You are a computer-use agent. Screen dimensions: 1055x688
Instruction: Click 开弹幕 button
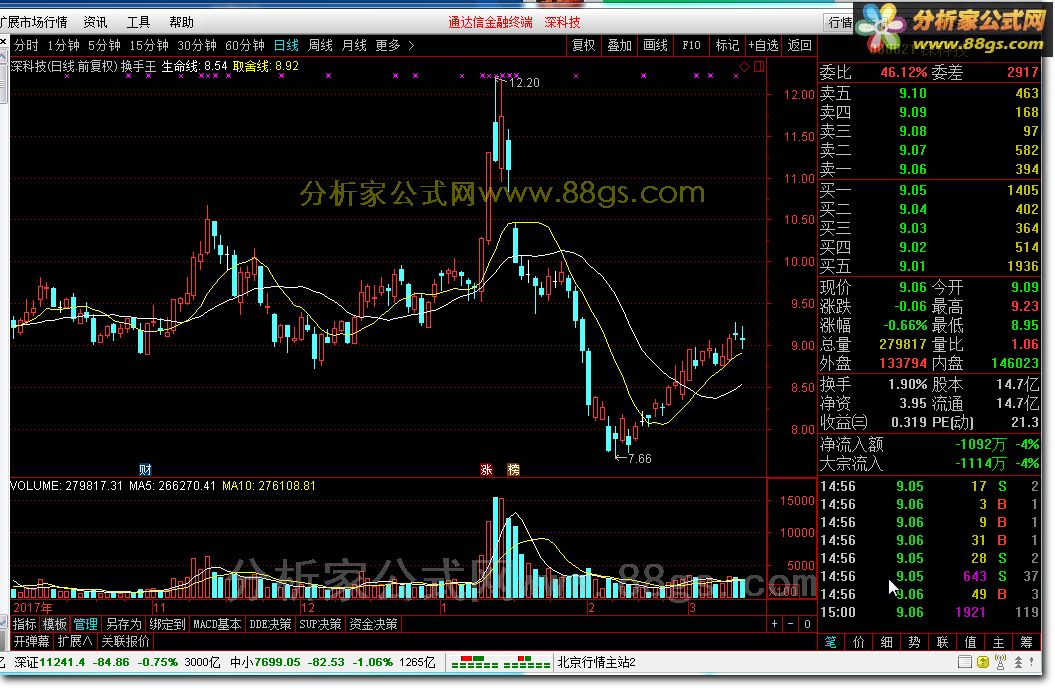pyautogui.click(x=32, y=641)
